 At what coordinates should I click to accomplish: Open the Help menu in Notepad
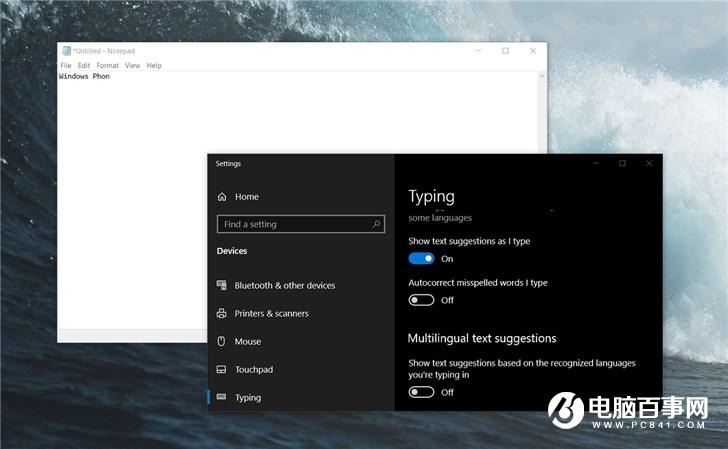point(154,65)
